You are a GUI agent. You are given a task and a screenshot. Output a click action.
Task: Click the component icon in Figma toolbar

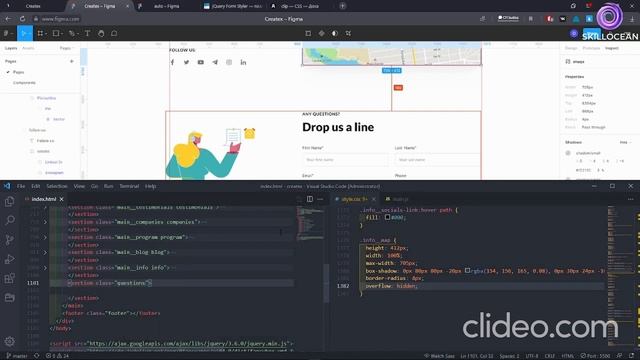(321, 33)
